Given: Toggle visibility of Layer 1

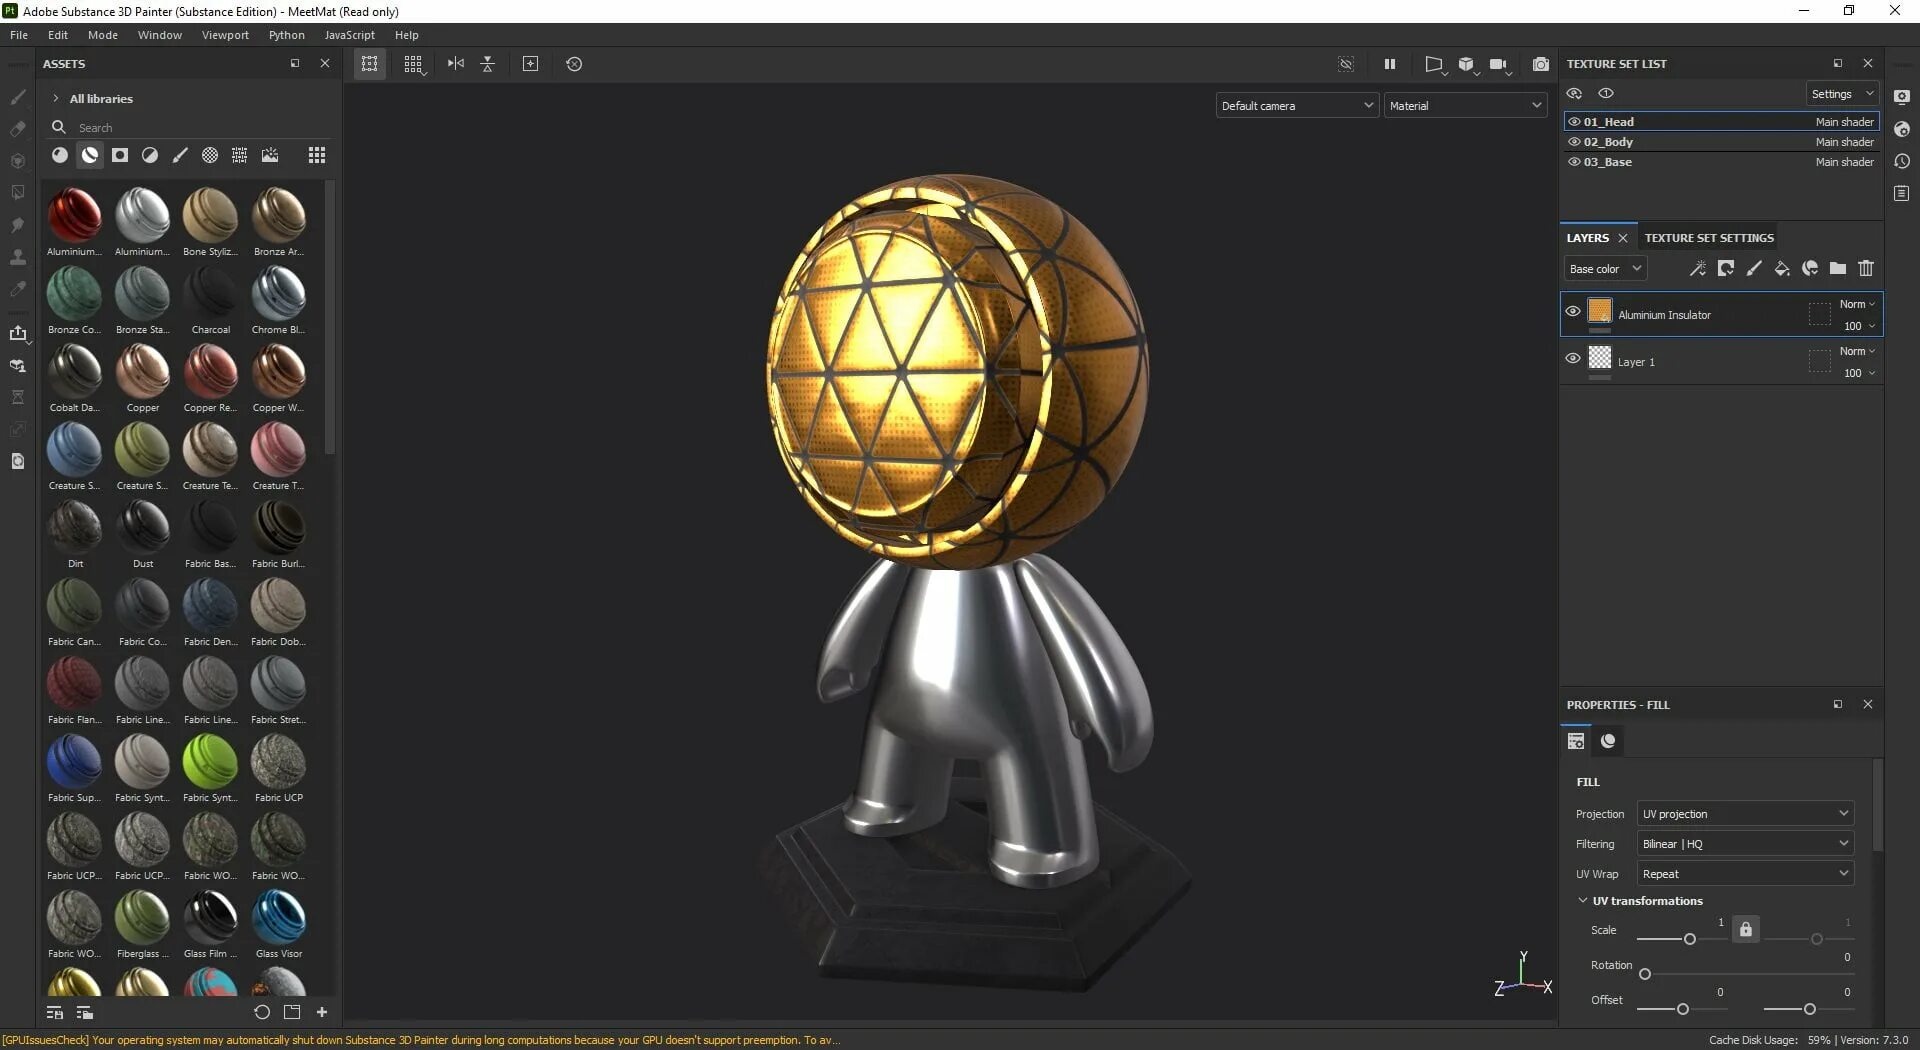Looking at the screenshot, I should click(x=1572, y=358).
